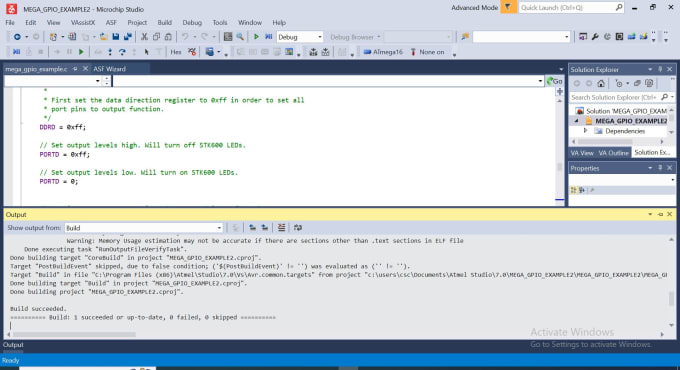
Task: Click the Continue green arrow in debug toolbar
Action: 81,52
